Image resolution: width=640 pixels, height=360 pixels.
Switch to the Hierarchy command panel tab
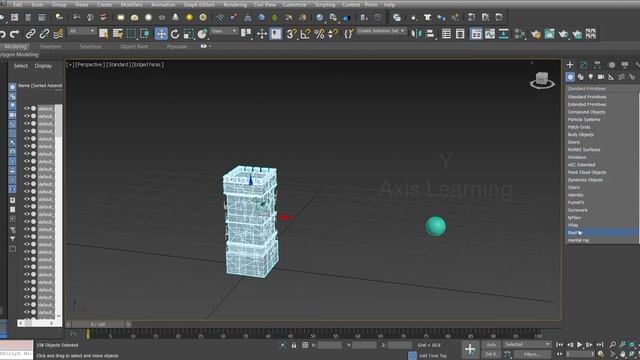coord(597,65)
